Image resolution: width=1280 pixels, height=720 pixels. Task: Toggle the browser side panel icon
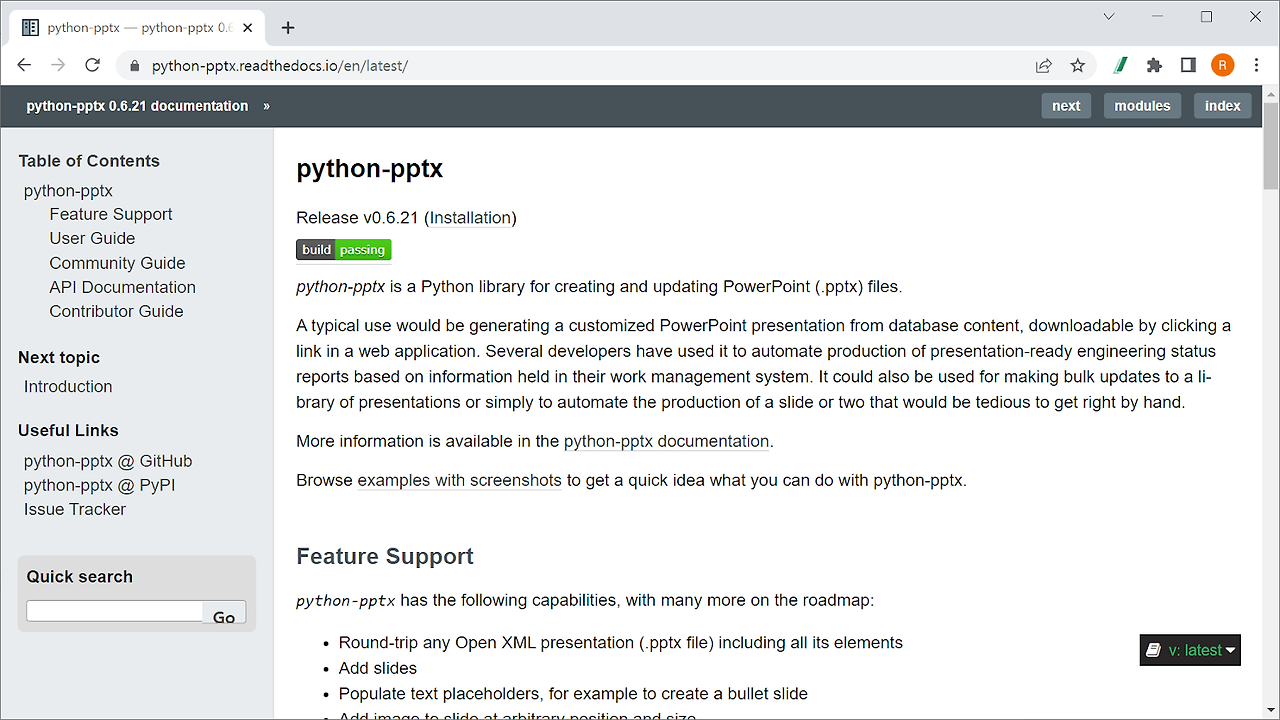tap(1188, 65)
